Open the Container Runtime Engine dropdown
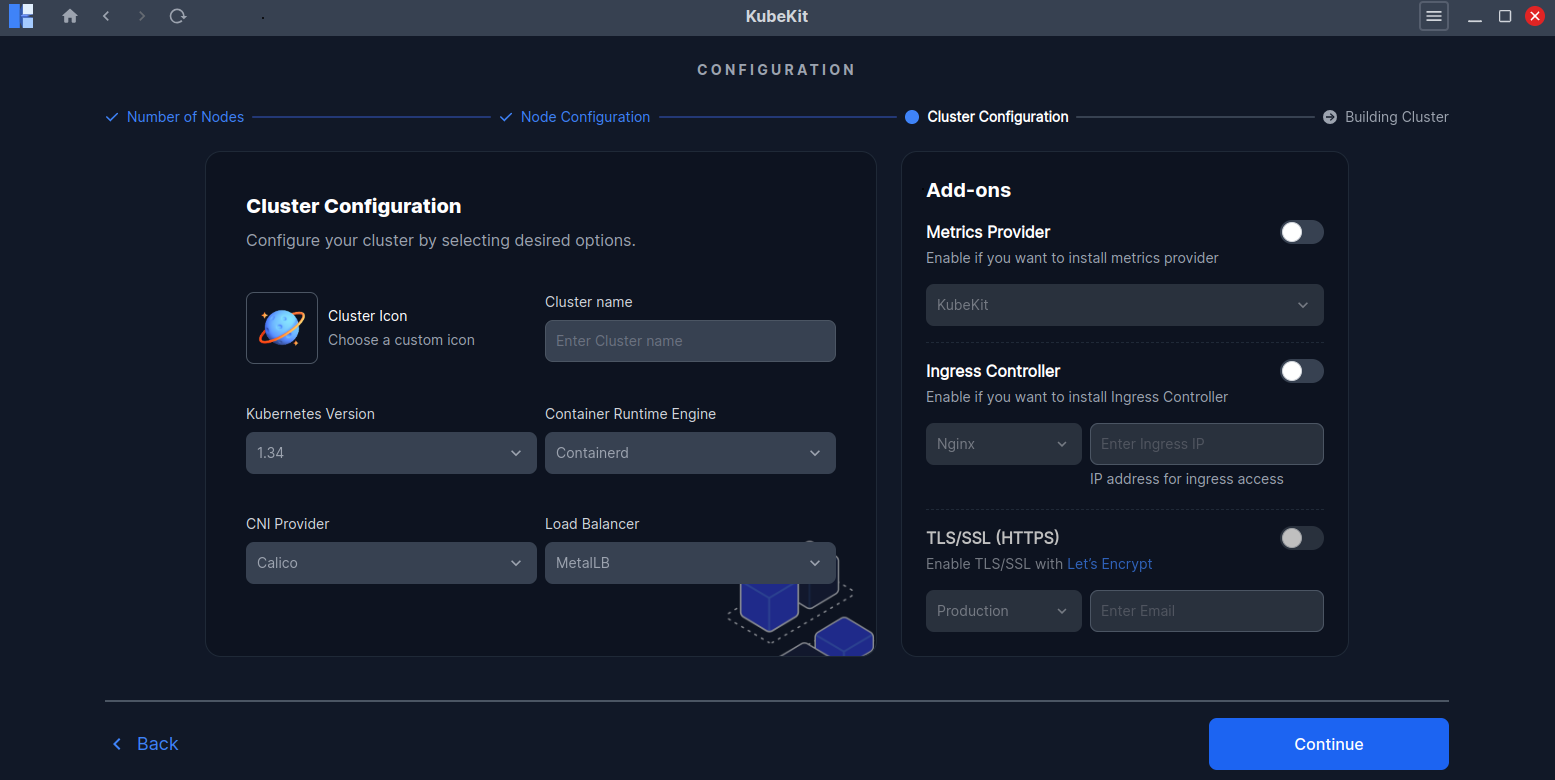Viewport: 1555px width, 780px height. point(690,452)
